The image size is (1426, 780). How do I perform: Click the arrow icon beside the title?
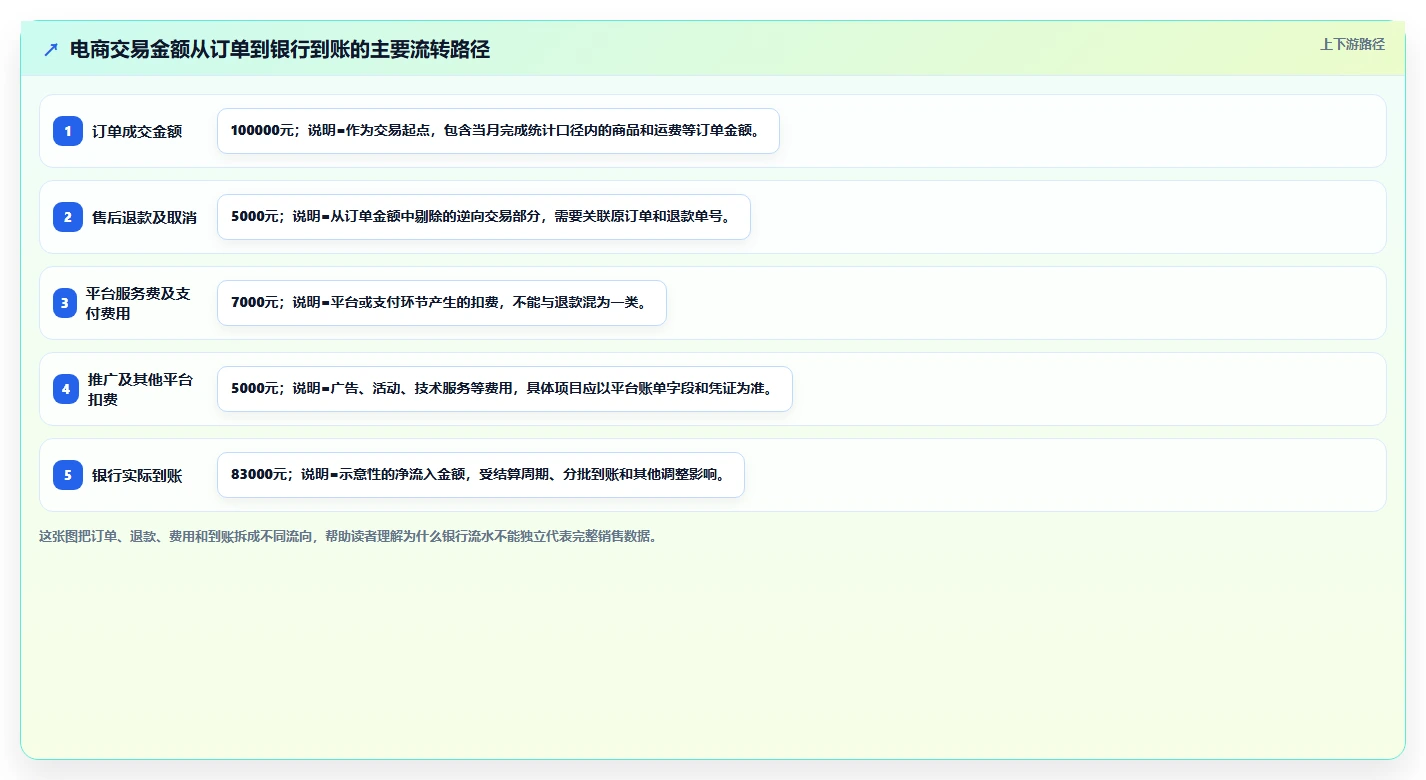coord(51,49)
